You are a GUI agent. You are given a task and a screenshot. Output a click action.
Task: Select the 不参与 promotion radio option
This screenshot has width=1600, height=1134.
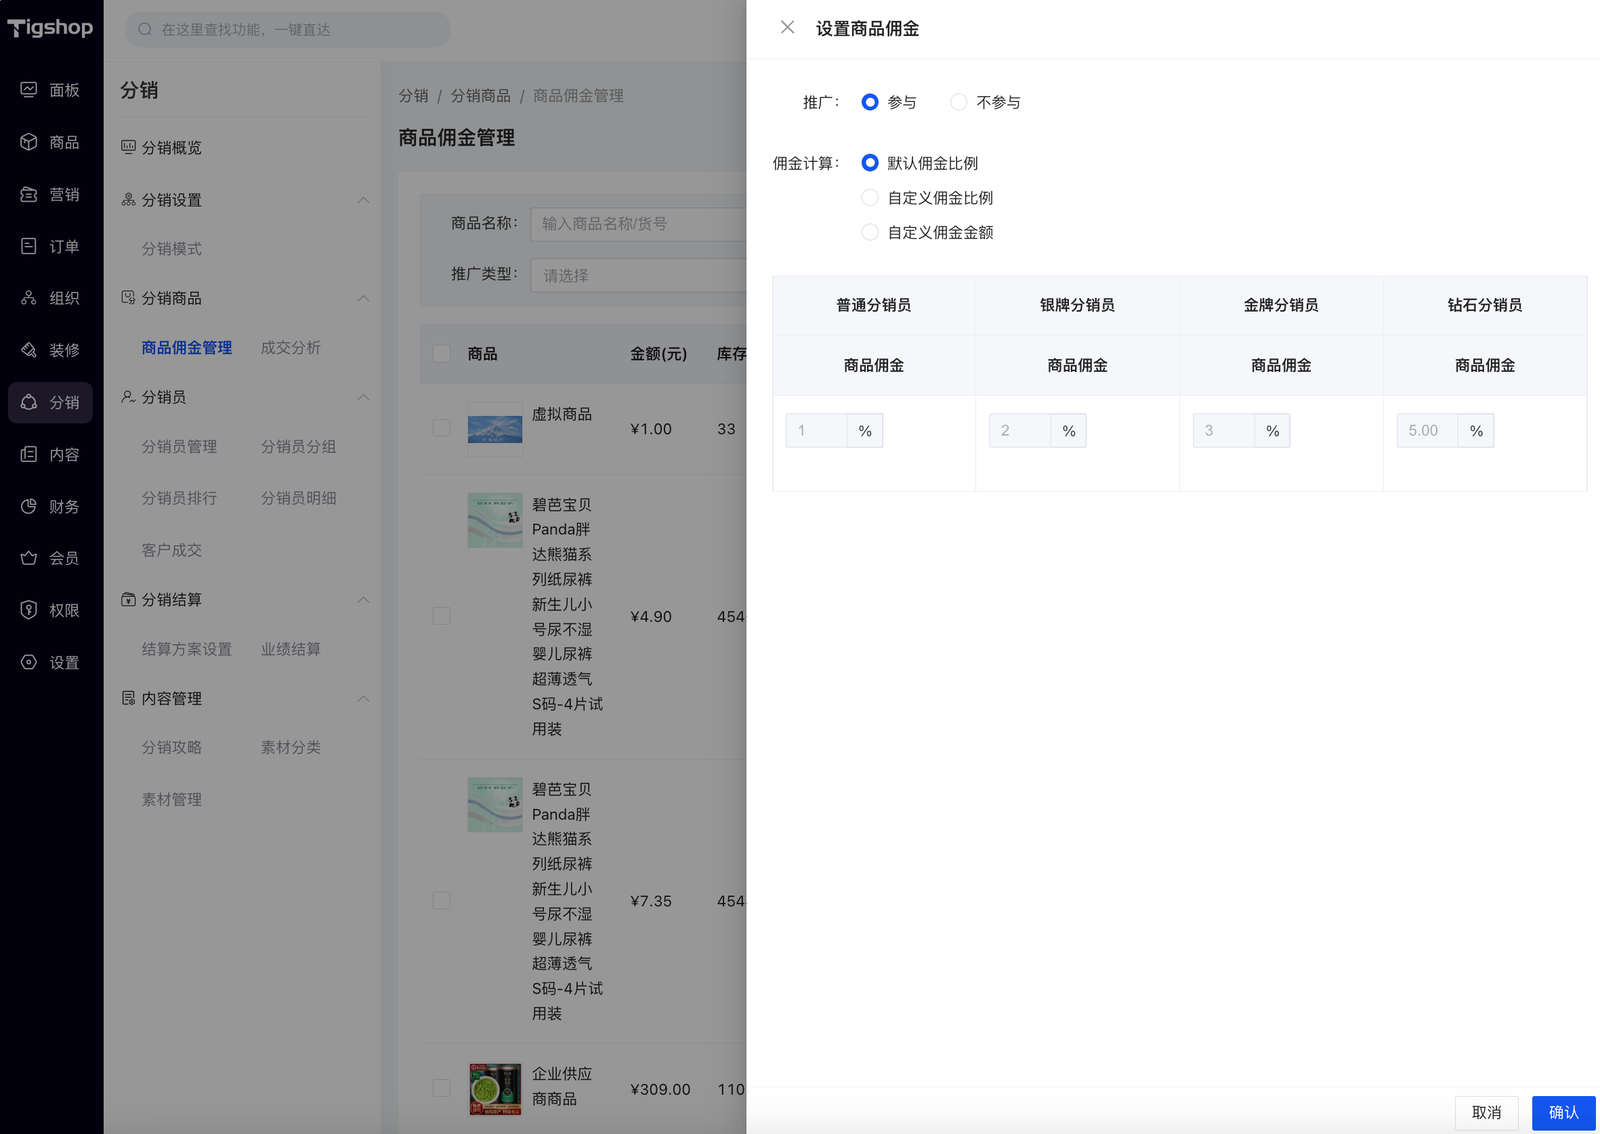coord(959,102)
